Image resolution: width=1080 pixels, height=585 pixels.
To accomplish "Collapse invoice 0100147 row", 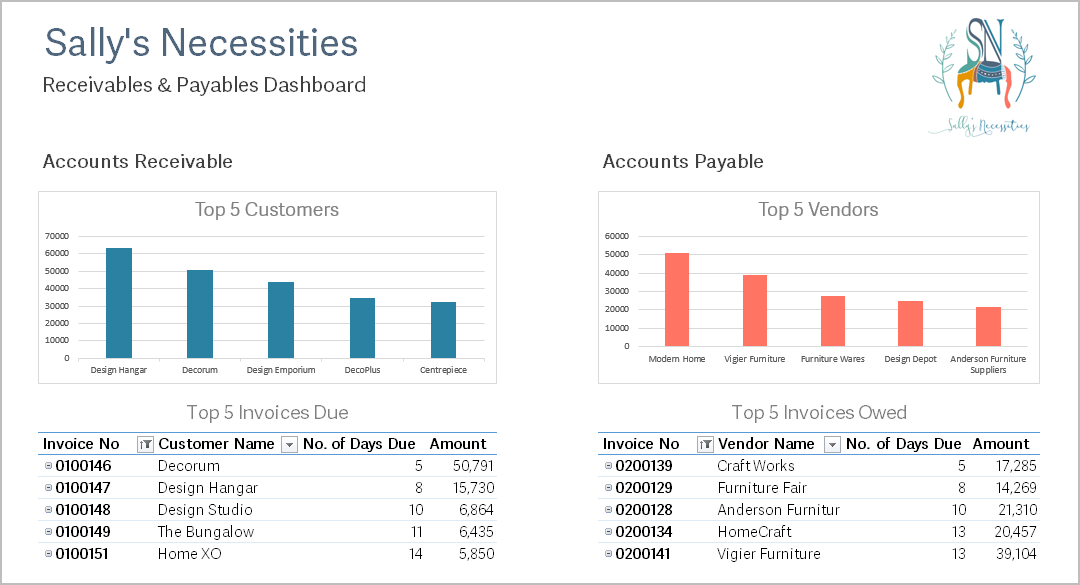I will click(48, 488).
